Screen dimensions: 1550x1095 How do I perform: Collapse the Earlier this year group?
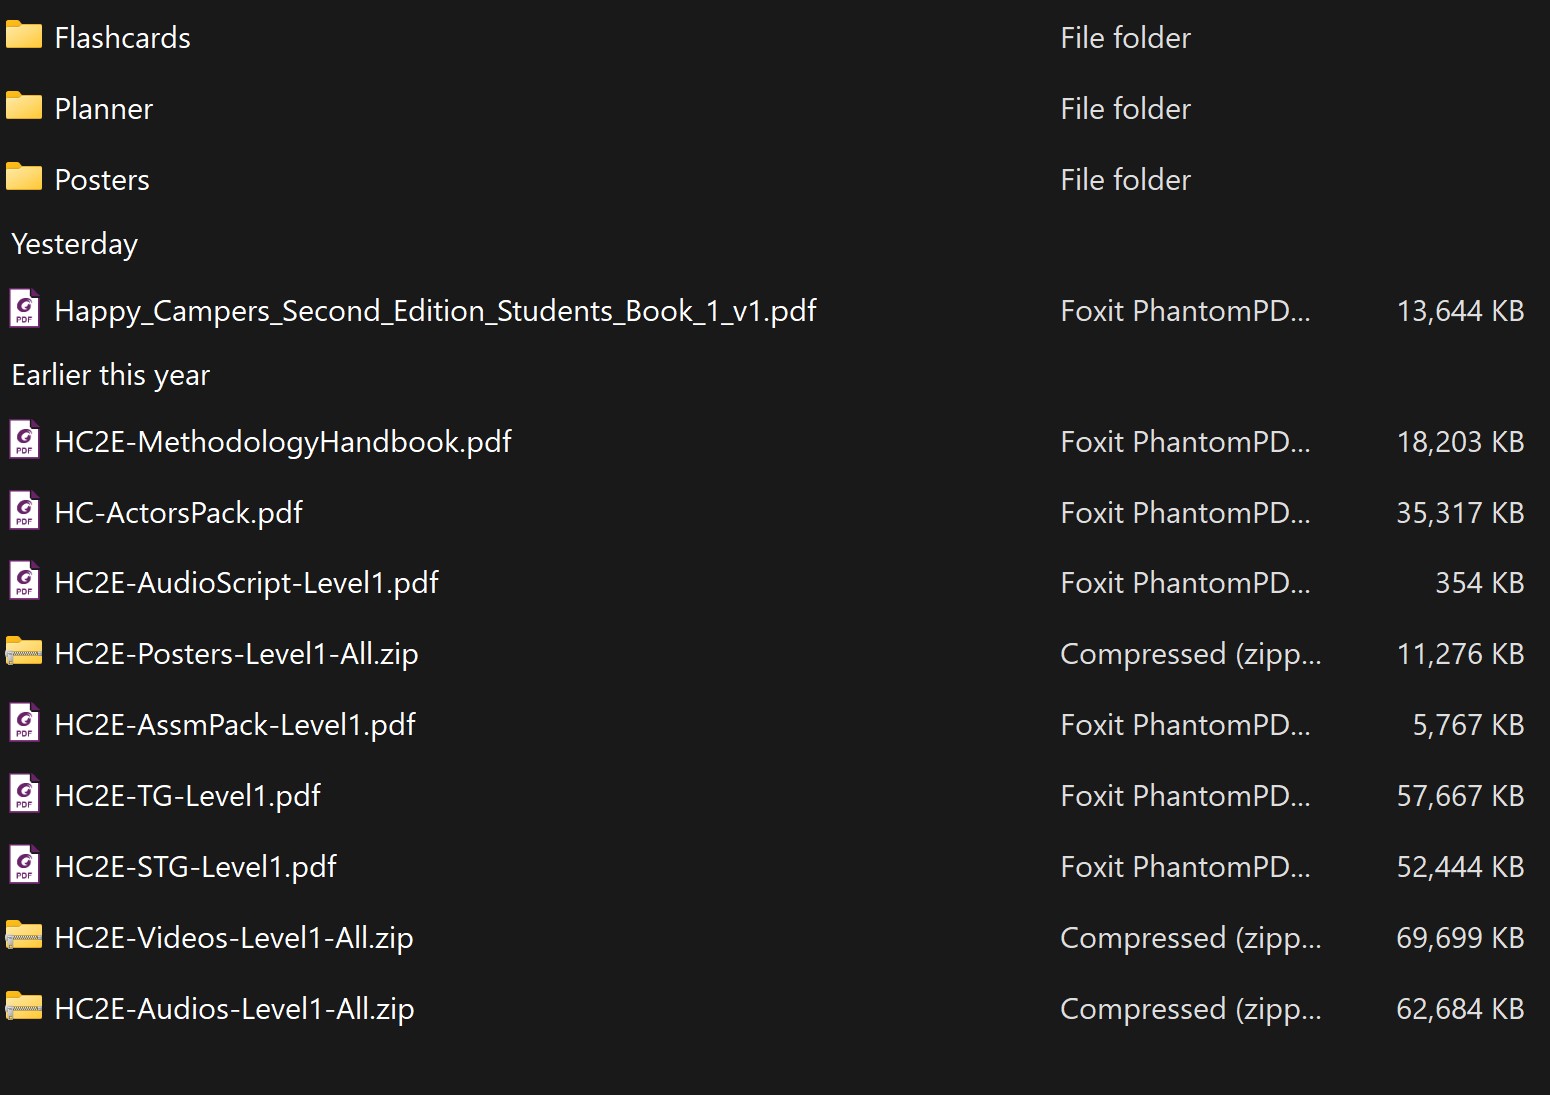pos(110,375)
